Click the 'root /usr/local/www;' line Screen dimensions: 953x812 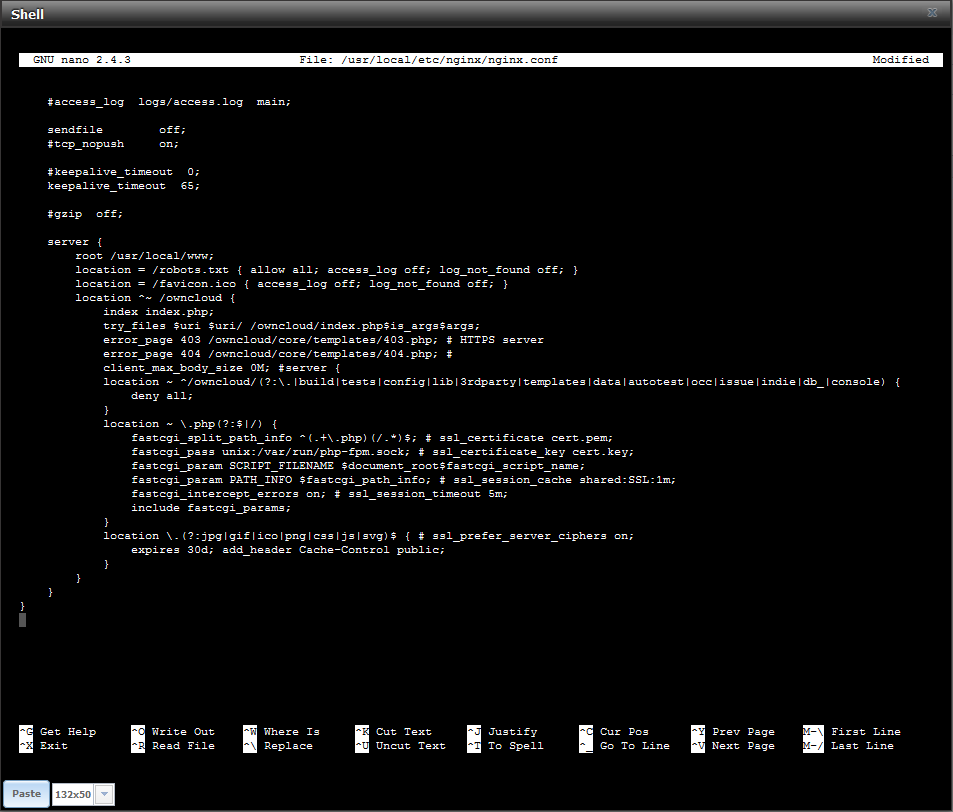(145, 256)
